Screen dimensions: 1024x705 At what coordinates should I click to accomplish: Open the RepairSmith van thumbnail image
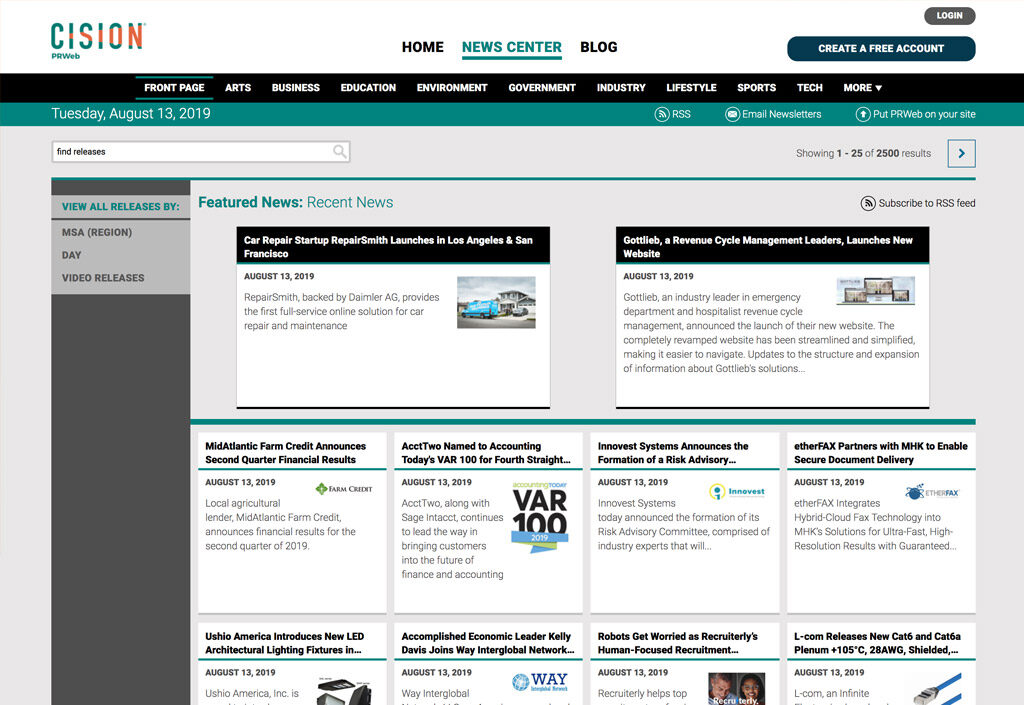(496, 302)
